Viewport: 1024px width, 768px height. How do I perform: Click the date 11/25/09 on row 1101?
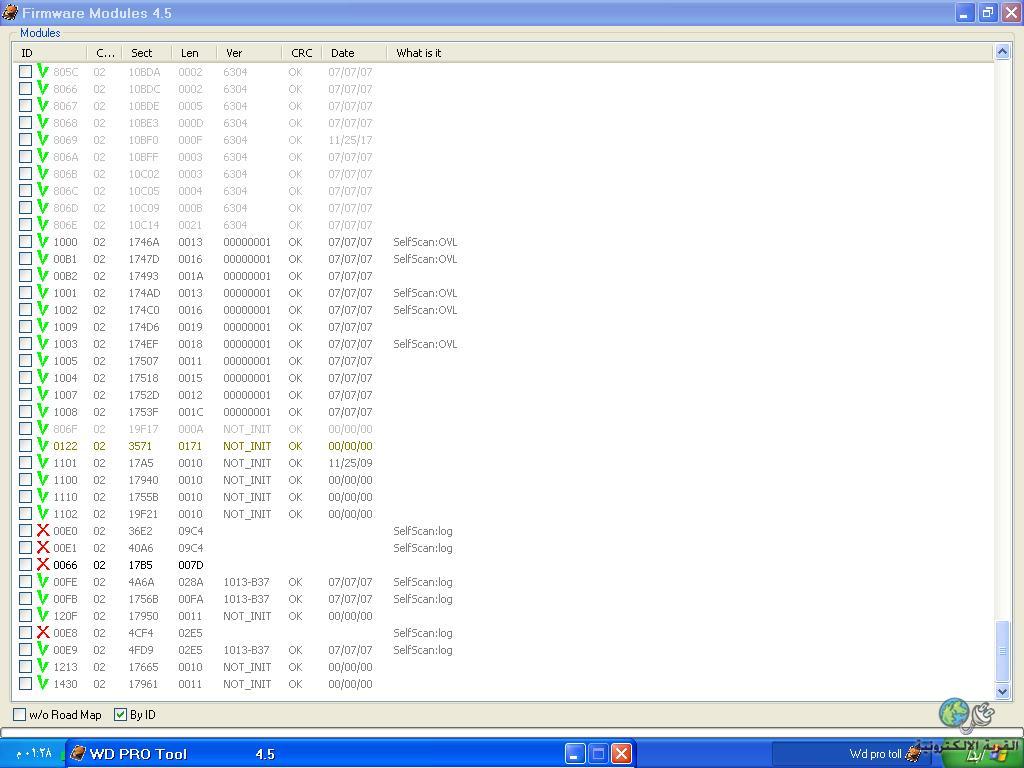coord(350,463)
